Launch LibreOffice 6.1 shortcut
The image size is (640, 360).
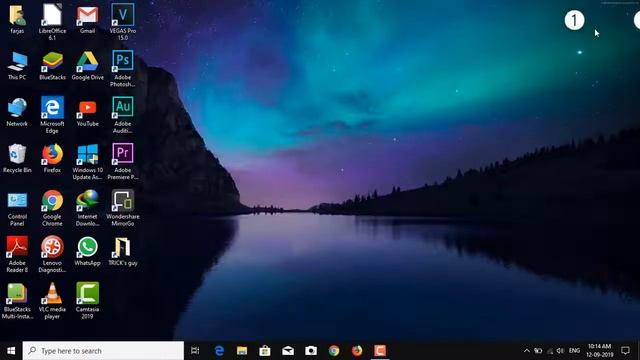[x=52, y=22]
